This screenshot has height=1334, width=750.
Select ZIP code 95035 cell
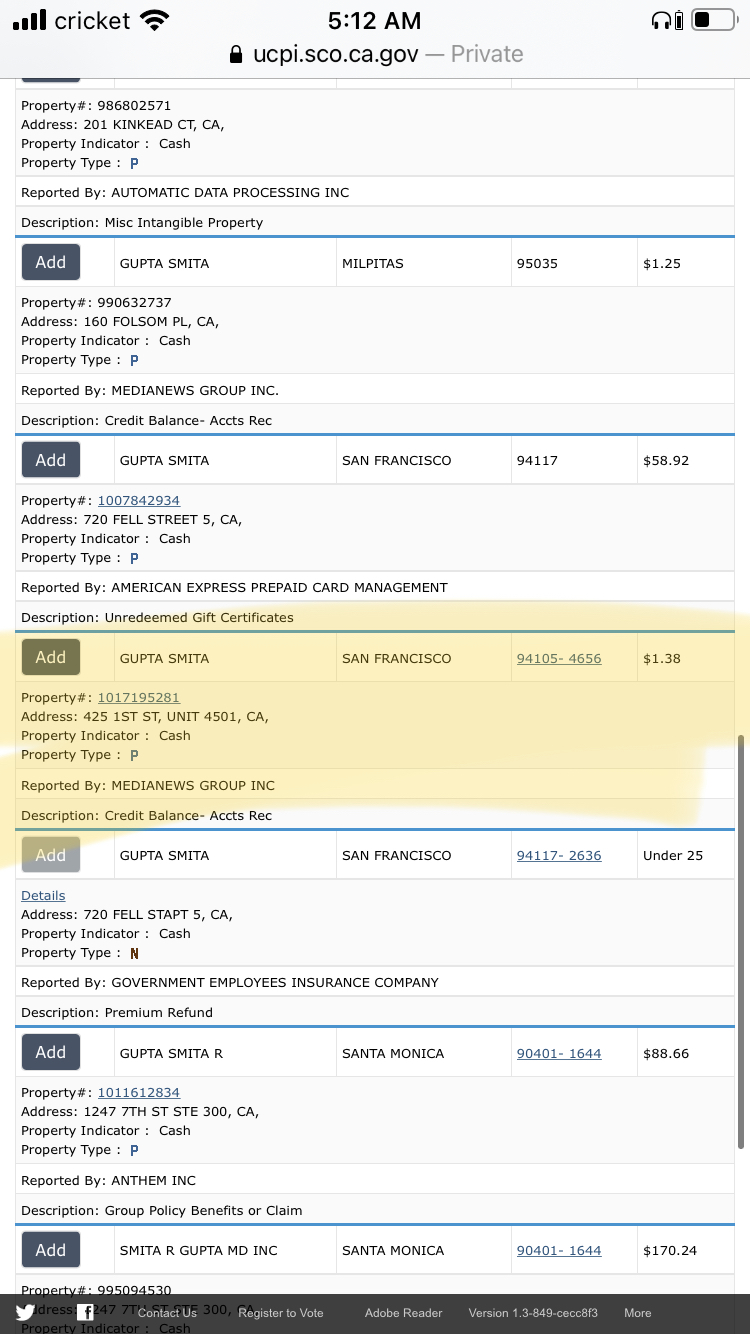click(x=574, y=263)
